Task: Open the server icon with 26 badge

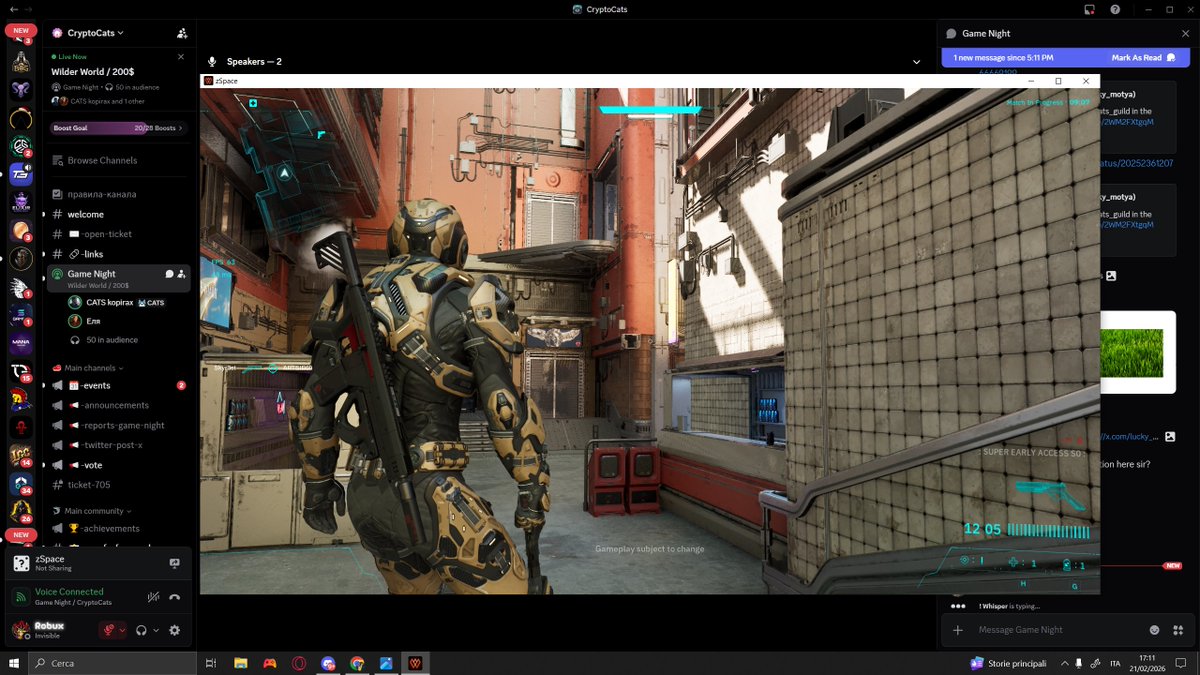Action: [21, 512]
